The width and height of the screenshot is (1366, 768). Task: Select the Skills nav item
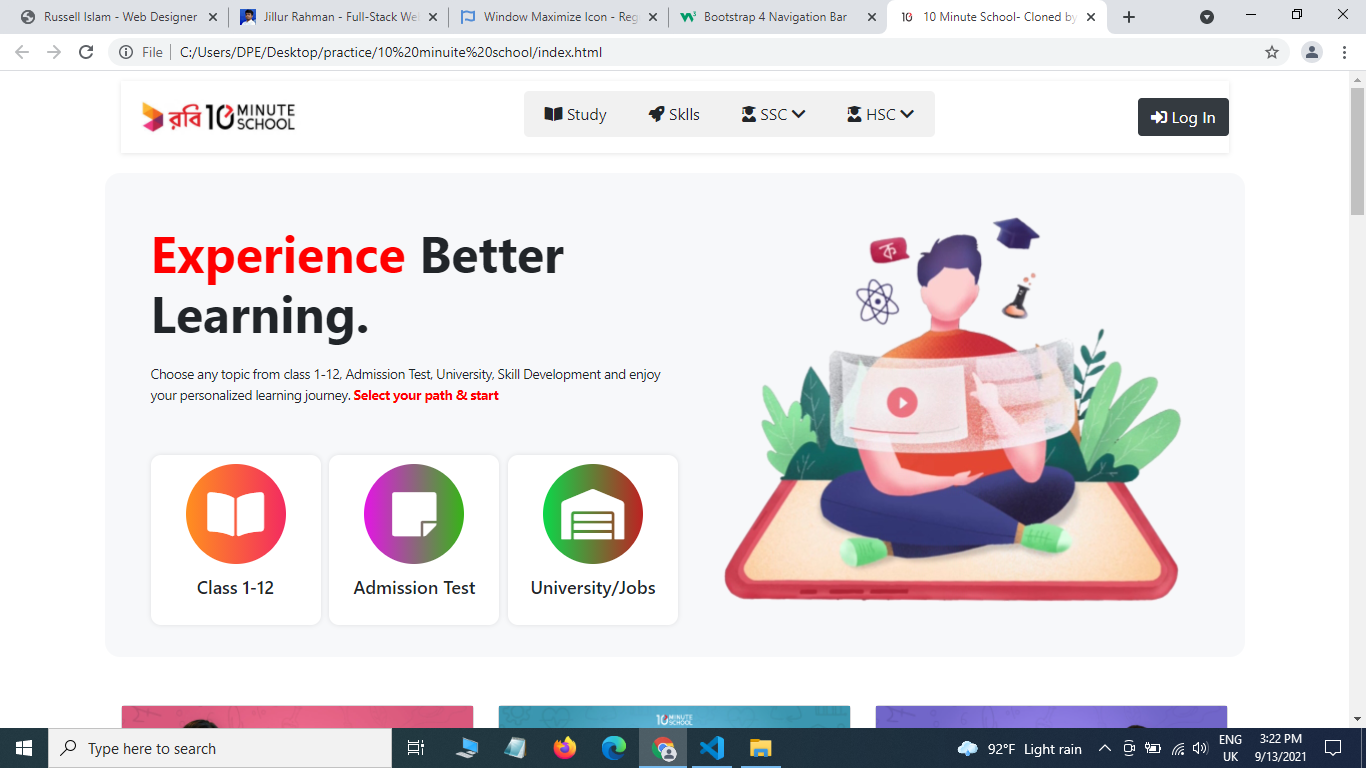tap(674, 115)
